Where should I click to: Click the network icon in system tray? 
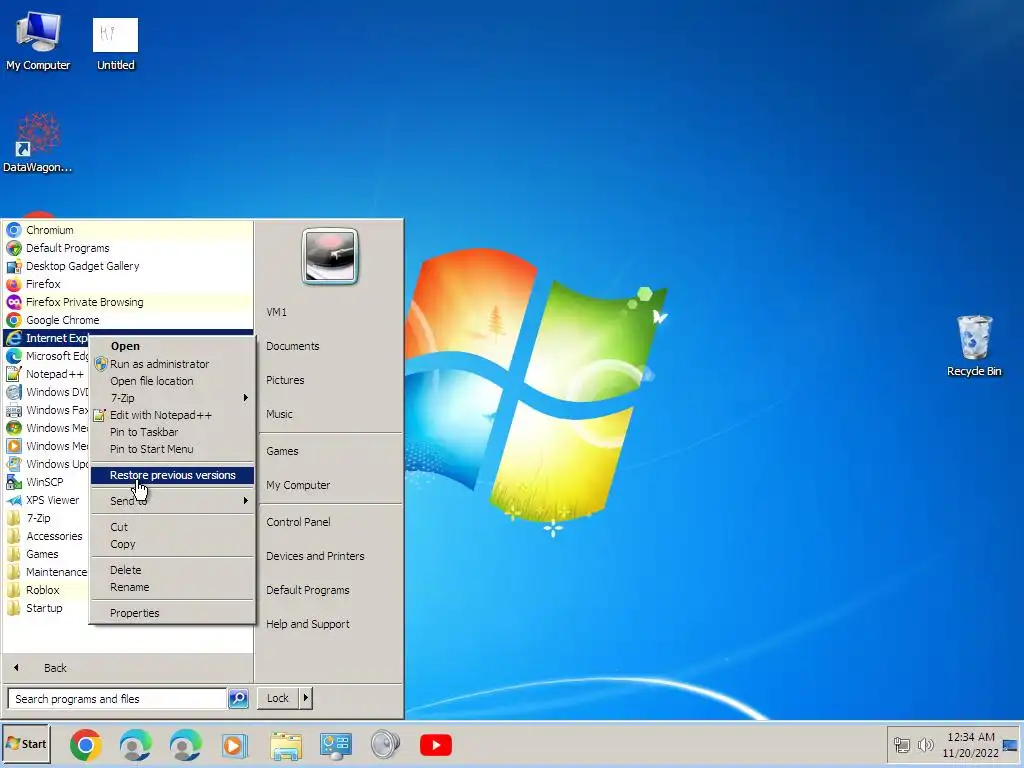902,745
